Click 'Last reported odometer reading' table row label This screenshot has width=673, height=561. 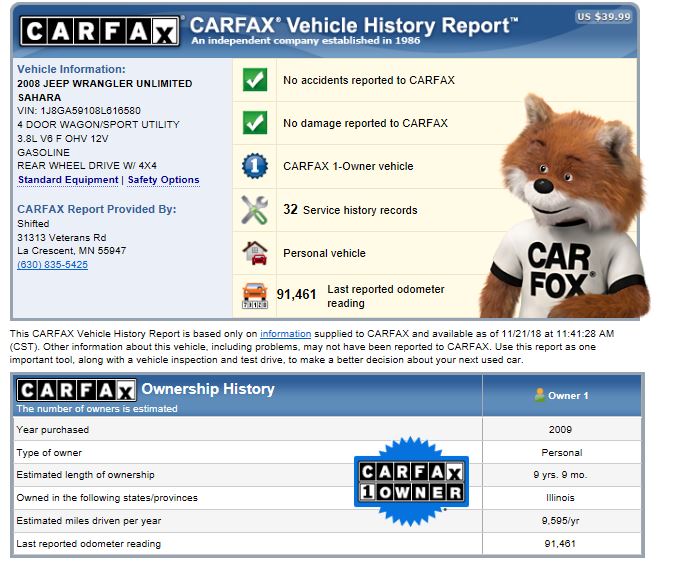tap(88, 544)
